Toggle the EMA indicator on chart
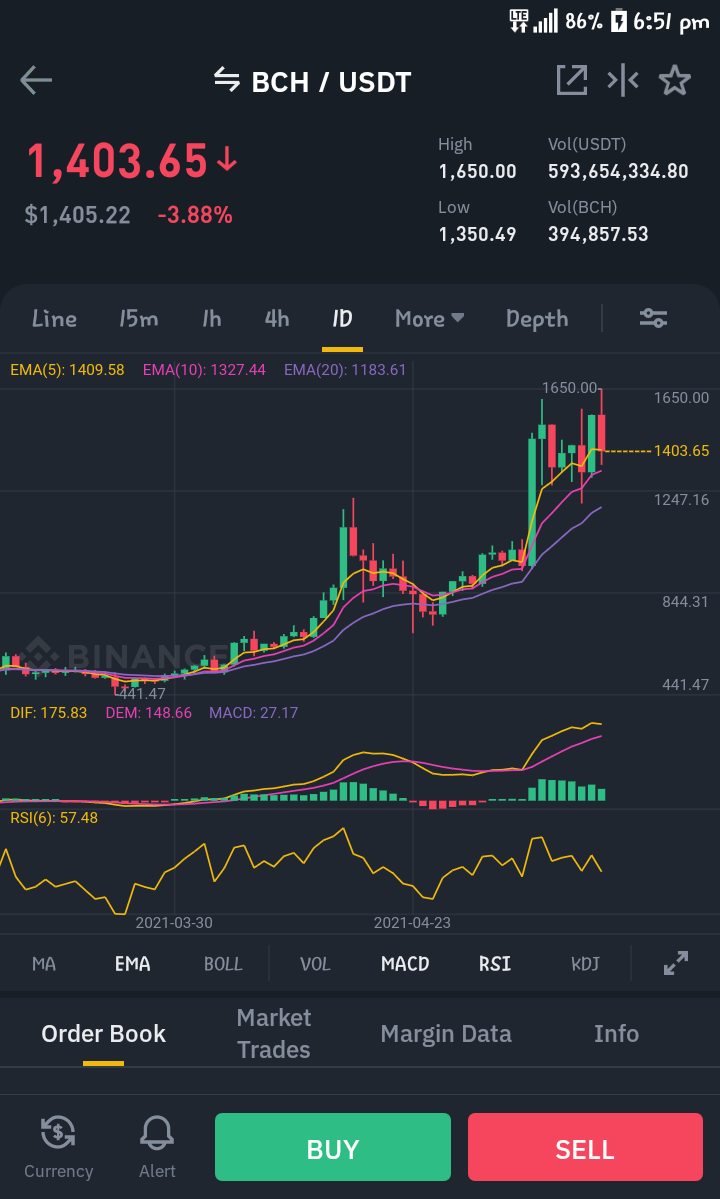This screenshot has height=1199, width=720. coord(132,964)
